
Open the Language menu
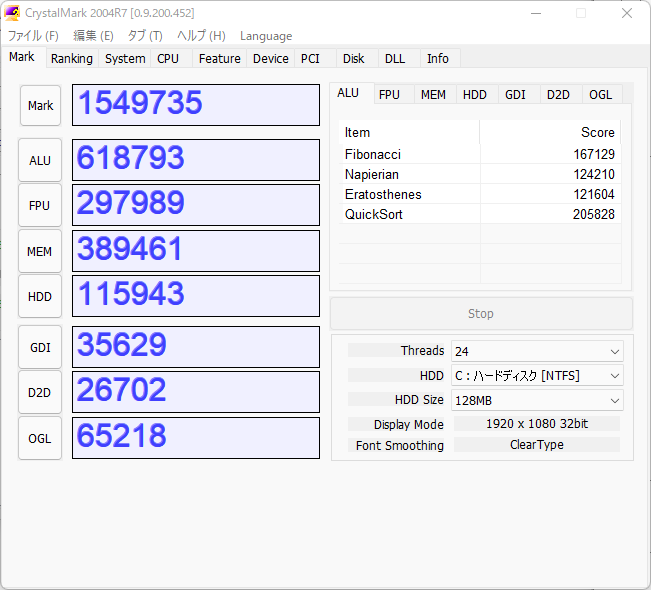click(x=266, y=36)
